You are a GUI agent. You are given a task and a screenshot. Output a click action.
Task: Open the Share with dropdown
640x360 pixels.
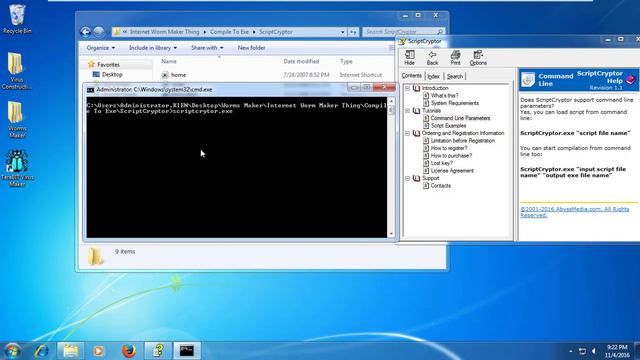tap(207, 48)
